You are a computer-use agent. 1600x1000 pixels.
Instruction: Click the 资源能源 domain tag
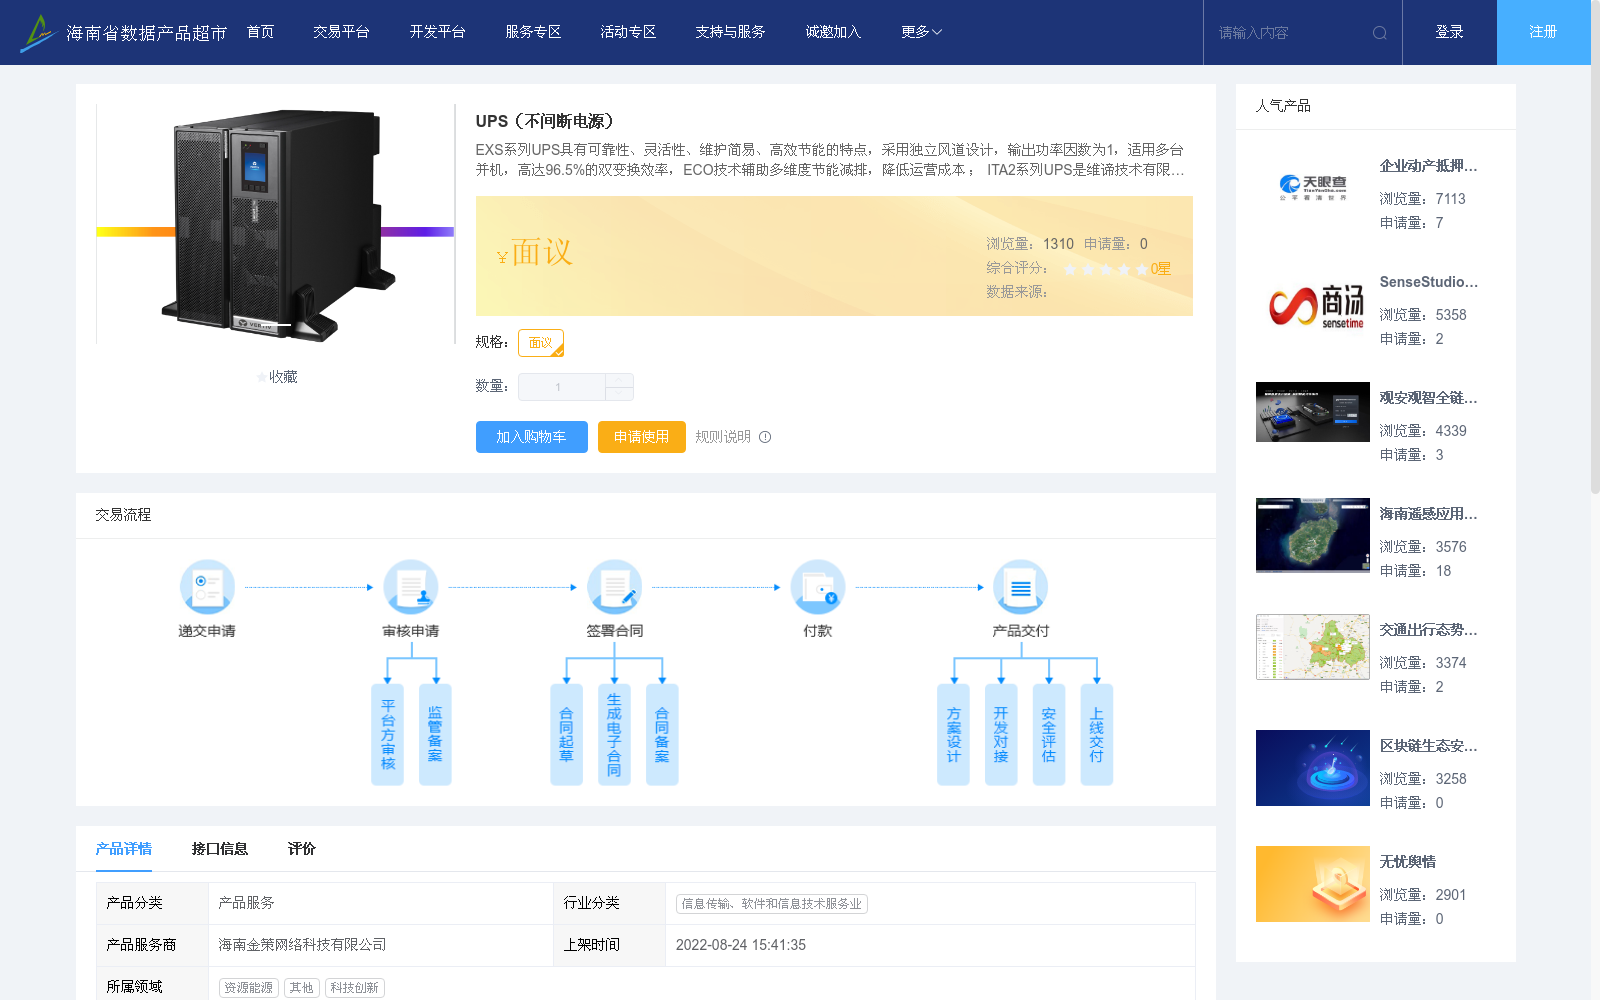249,988
